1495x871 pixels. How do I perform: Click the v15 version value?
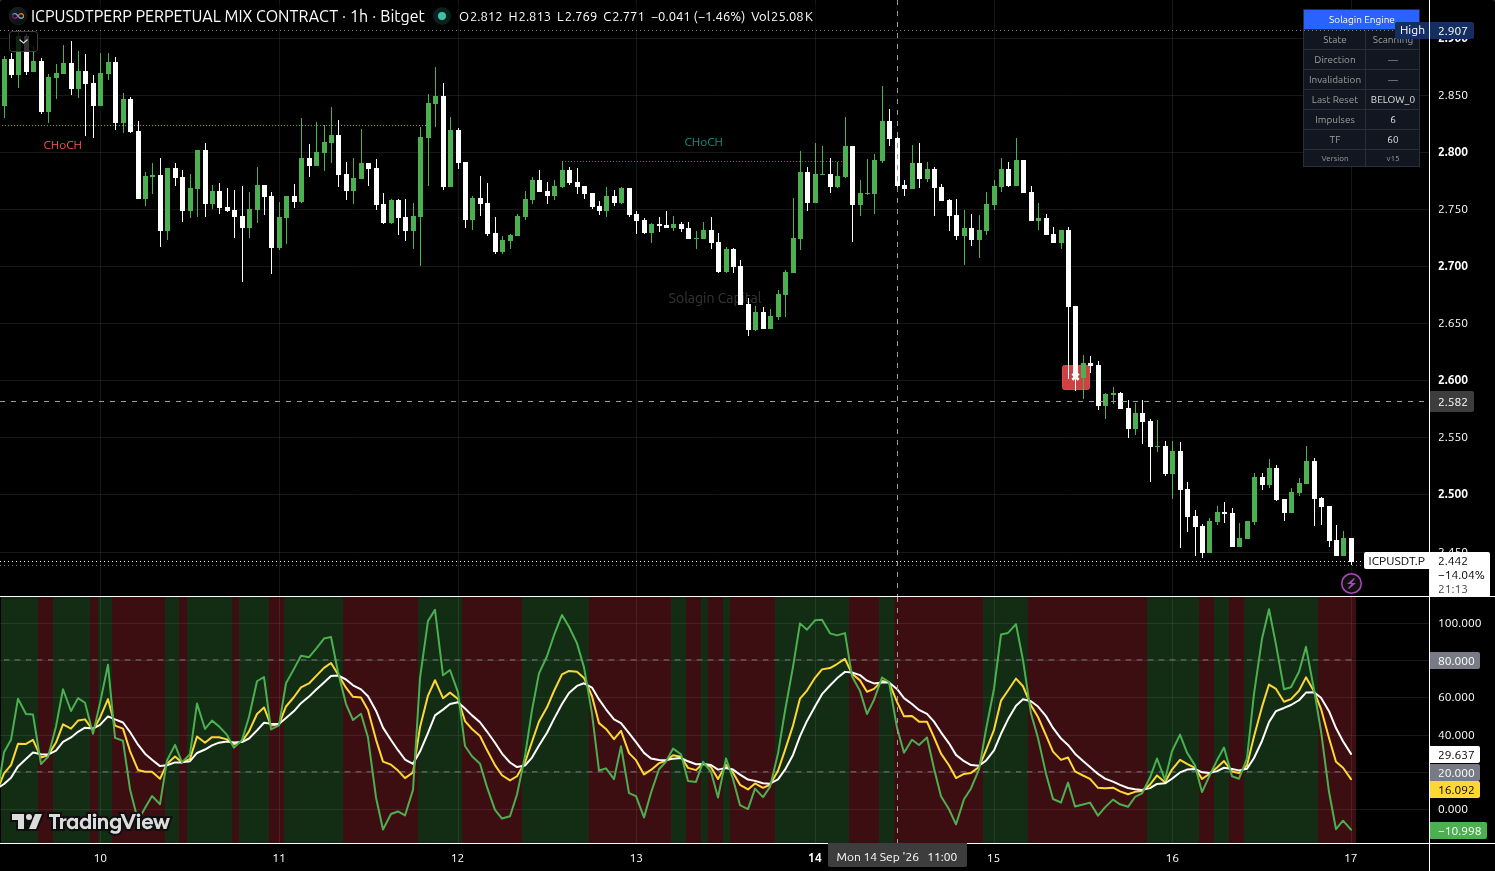(x=1393, y=158)
